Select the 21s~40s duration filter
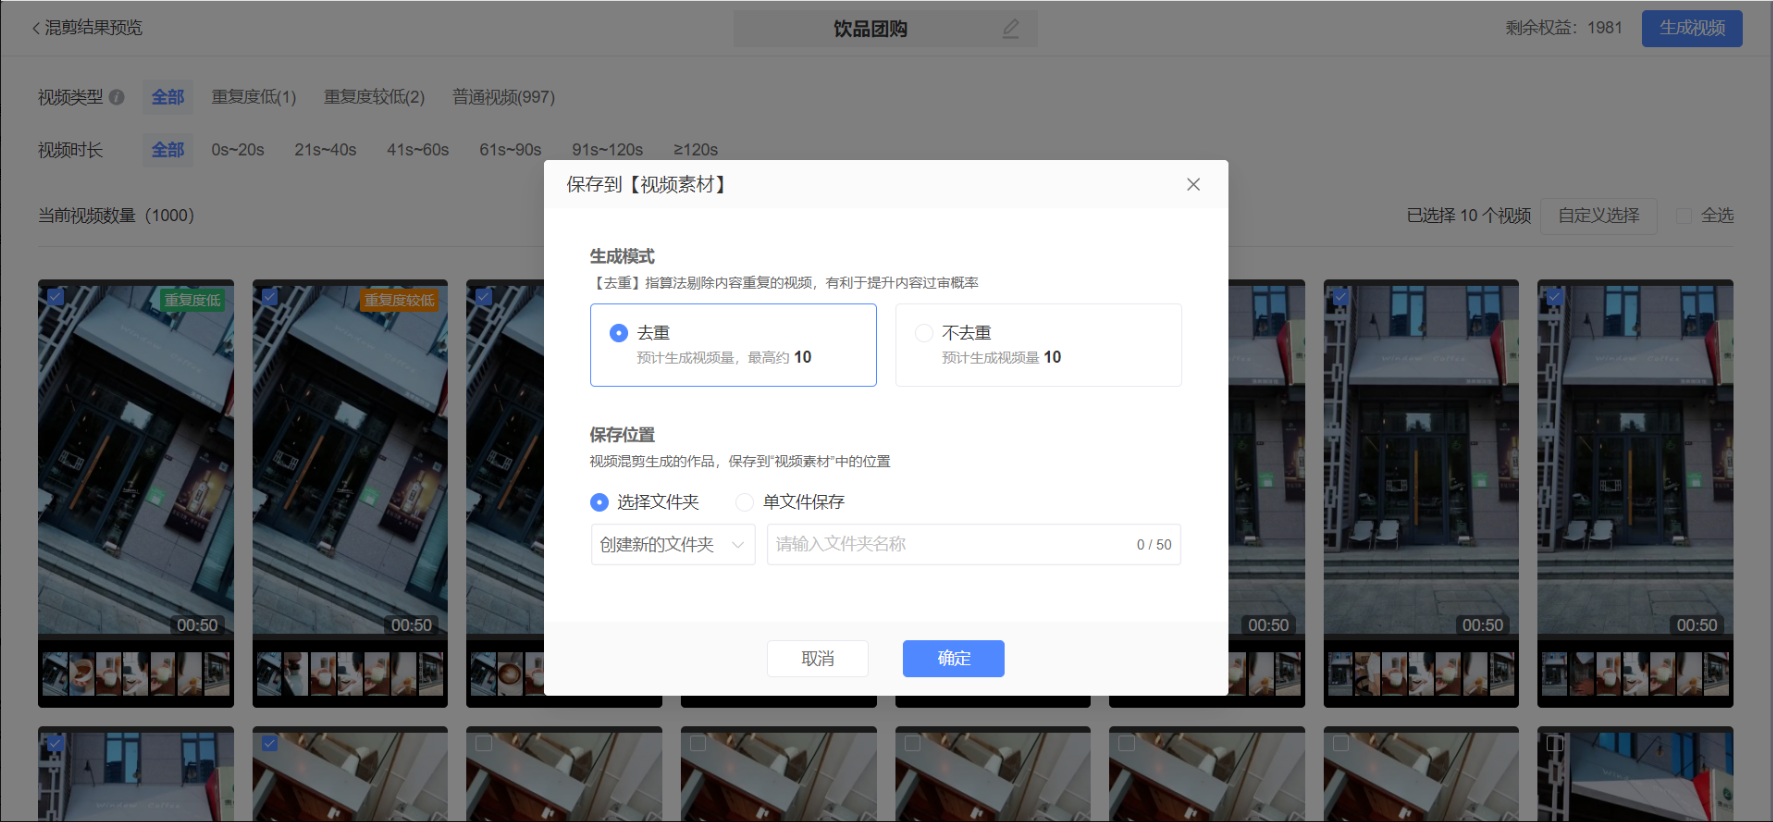The height and width of the screenshot is (822, 1773). tap(325, 150)
